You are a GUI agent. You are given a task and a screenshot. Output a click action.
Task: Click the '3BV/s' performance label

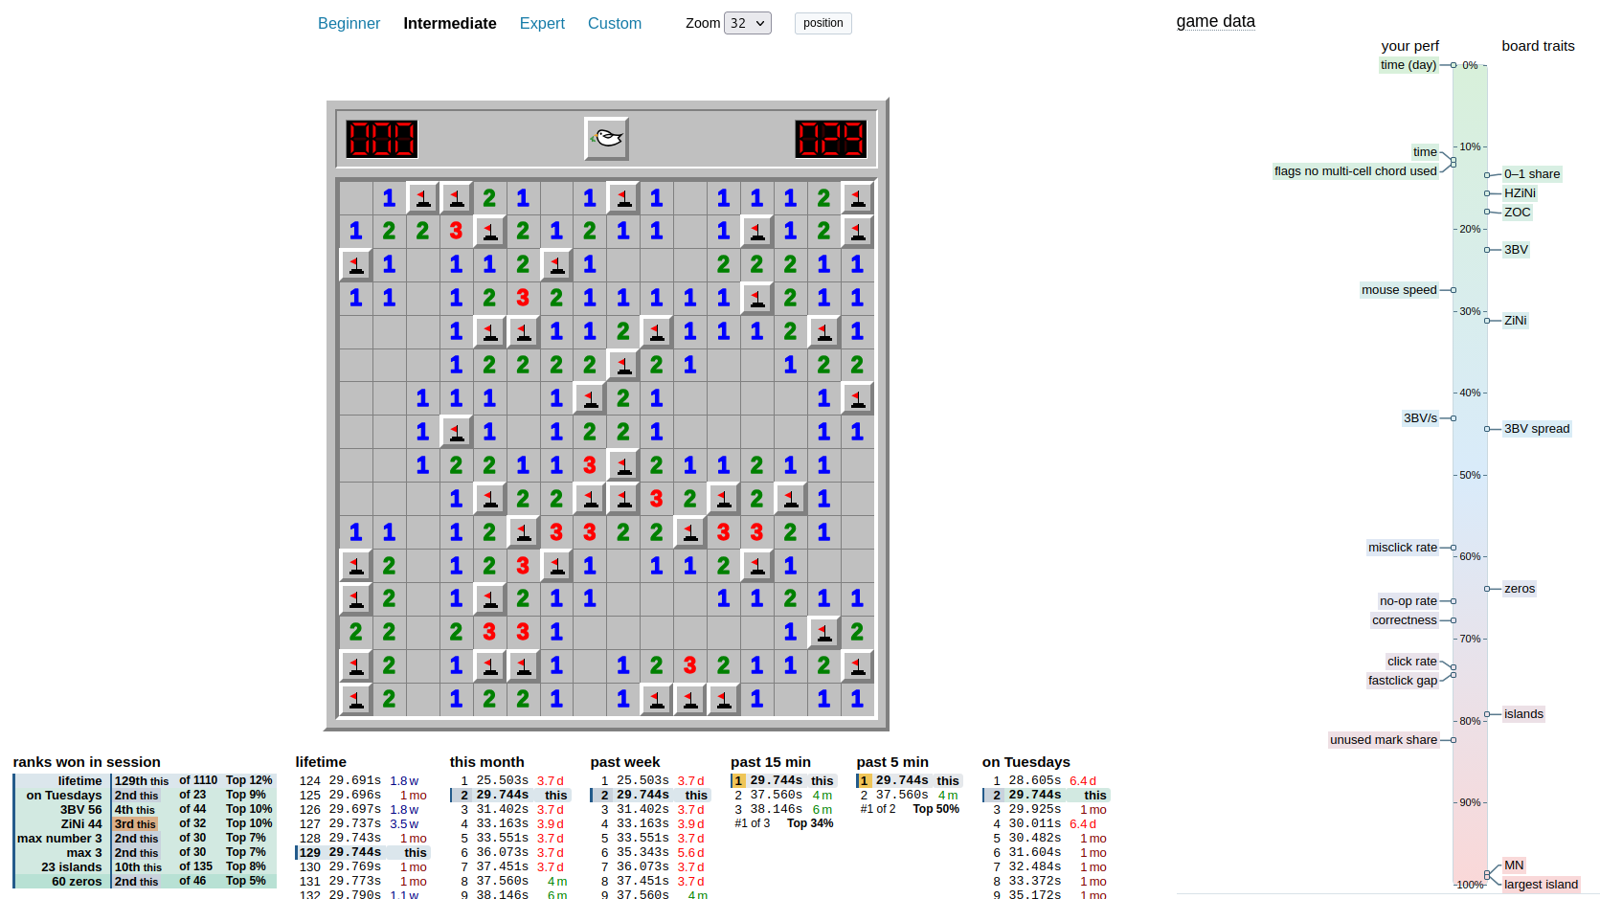pyautogui.click(x=1420, y=418)
